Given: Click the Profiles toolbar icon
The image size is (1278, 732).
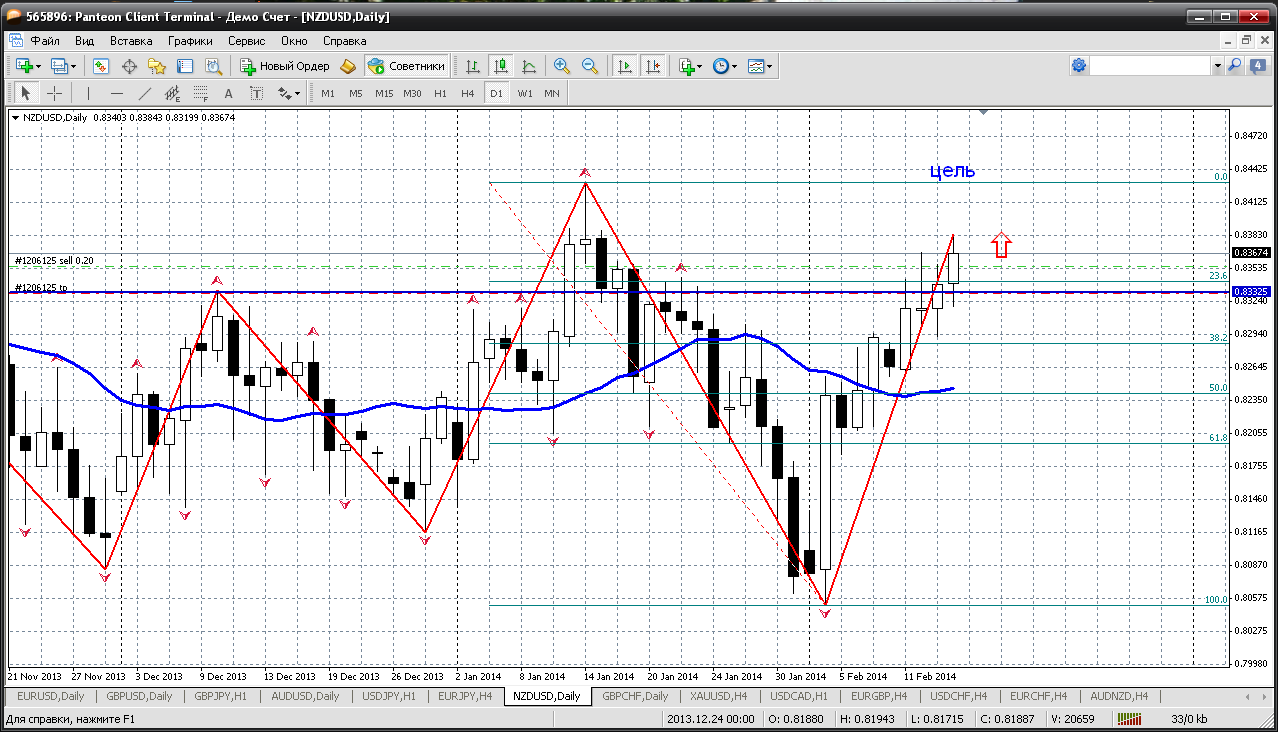Looking at the screenshot, I should click(x=59, y=66).
